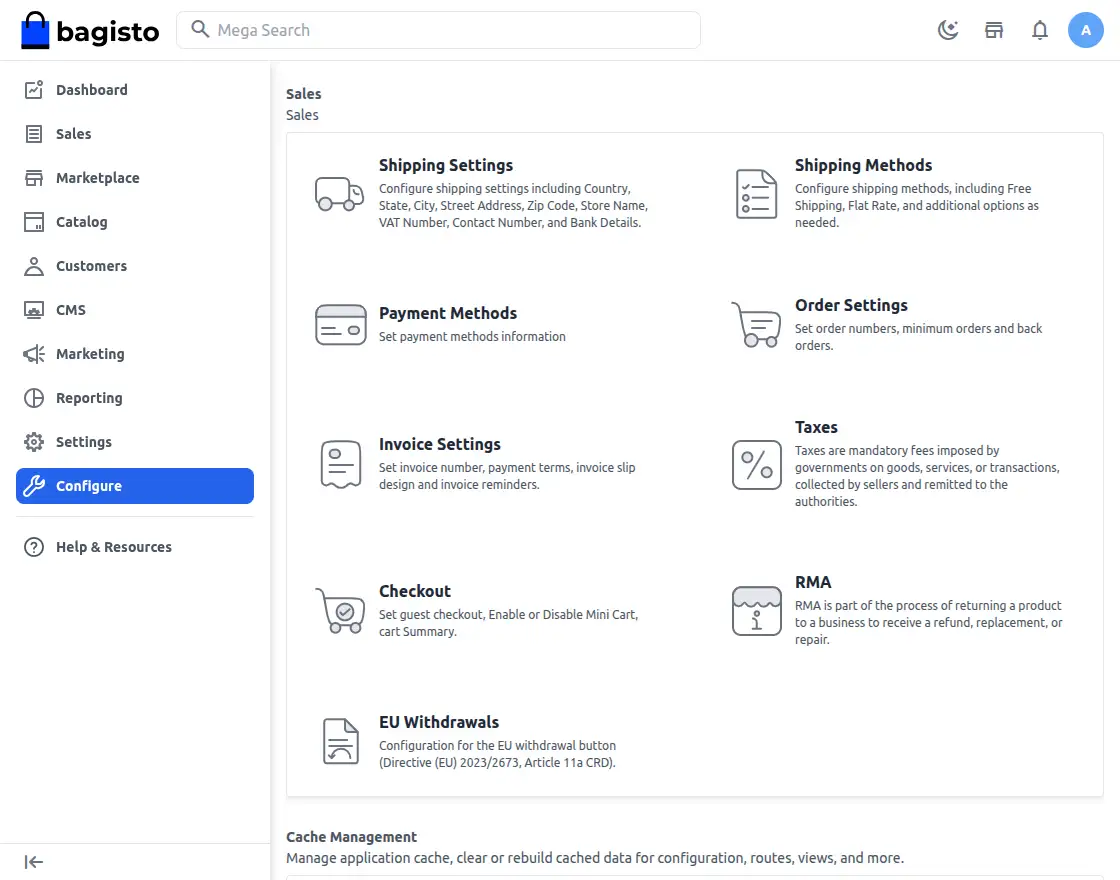Open the Dashboard menu item
This screenshot has height=880, width=1120.
coord(135,90)
